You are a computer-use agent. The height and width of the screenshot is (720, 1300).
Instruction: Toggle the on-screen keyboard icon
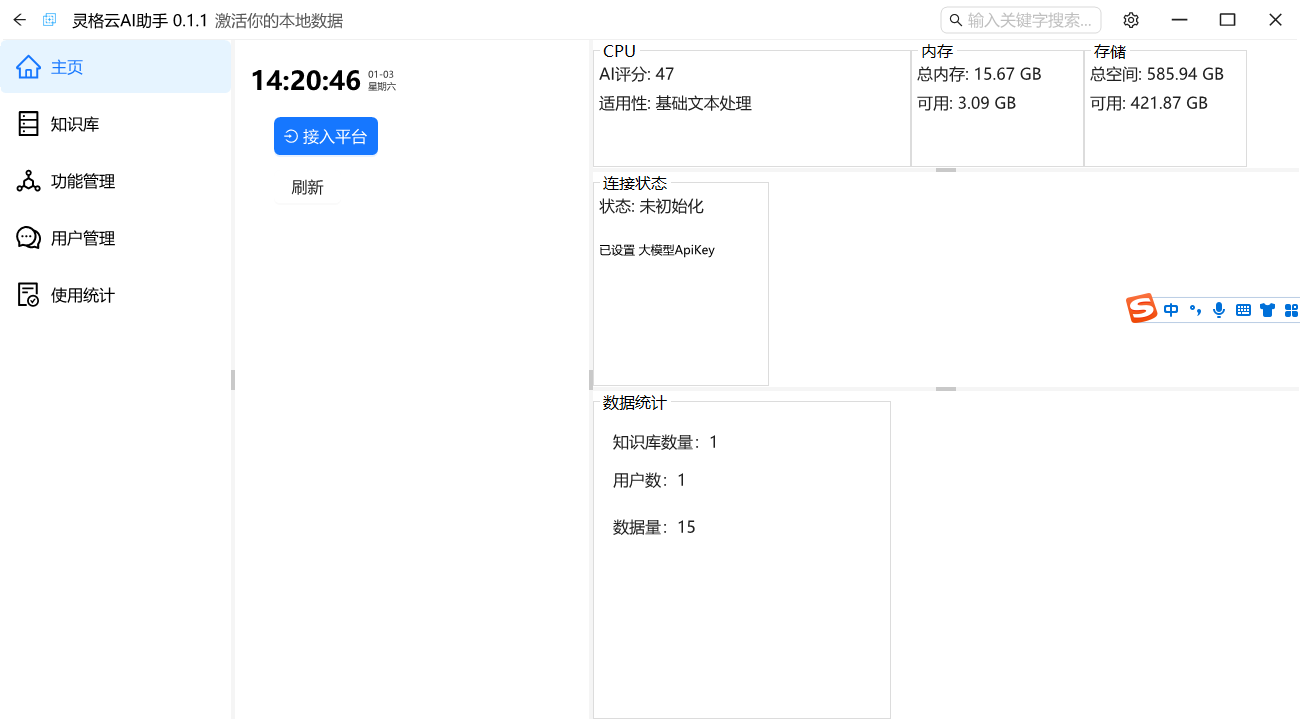pyautogui.click(x=1242, y=309)
